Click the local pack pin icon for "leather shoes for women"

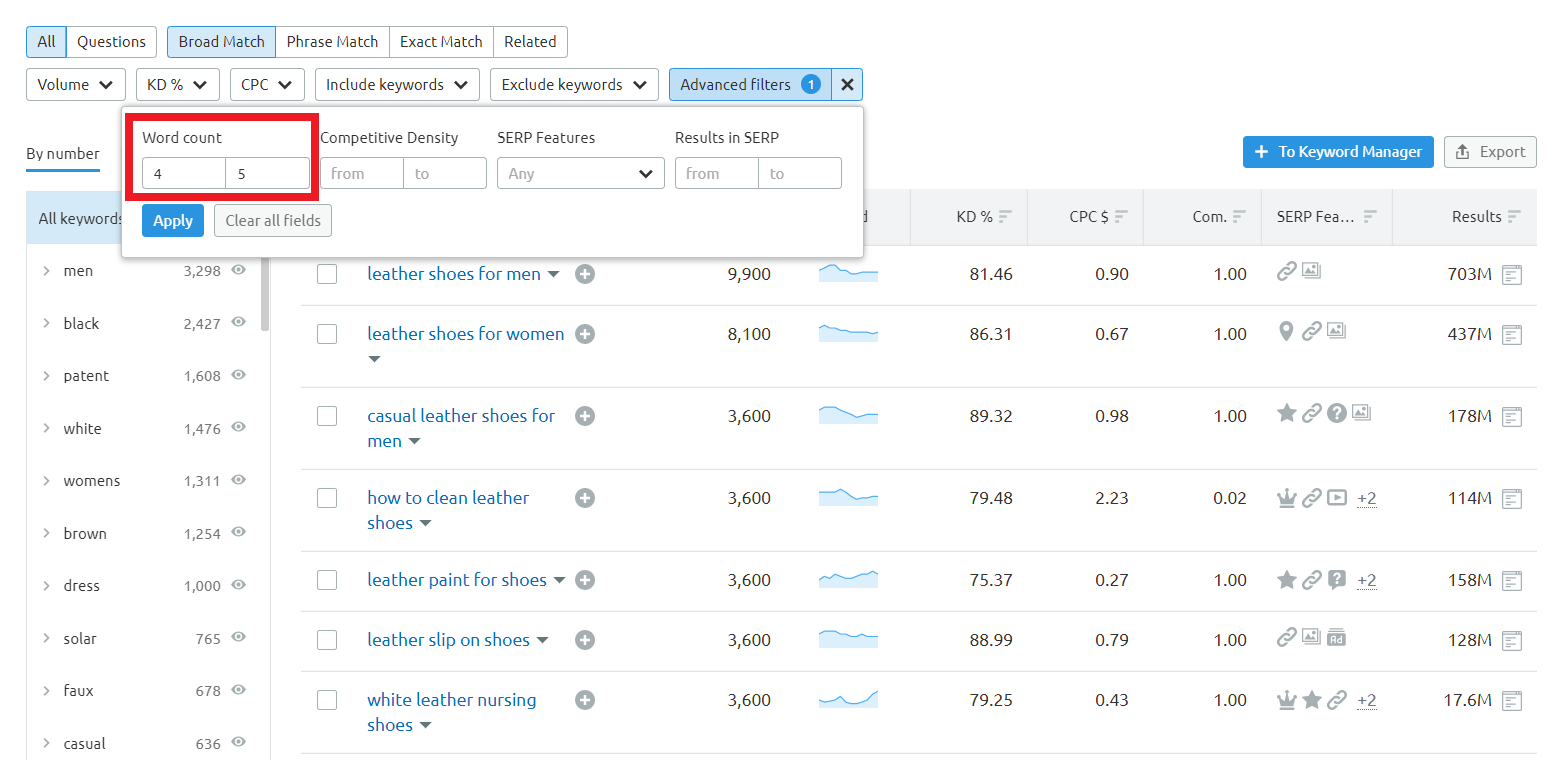1287,330
